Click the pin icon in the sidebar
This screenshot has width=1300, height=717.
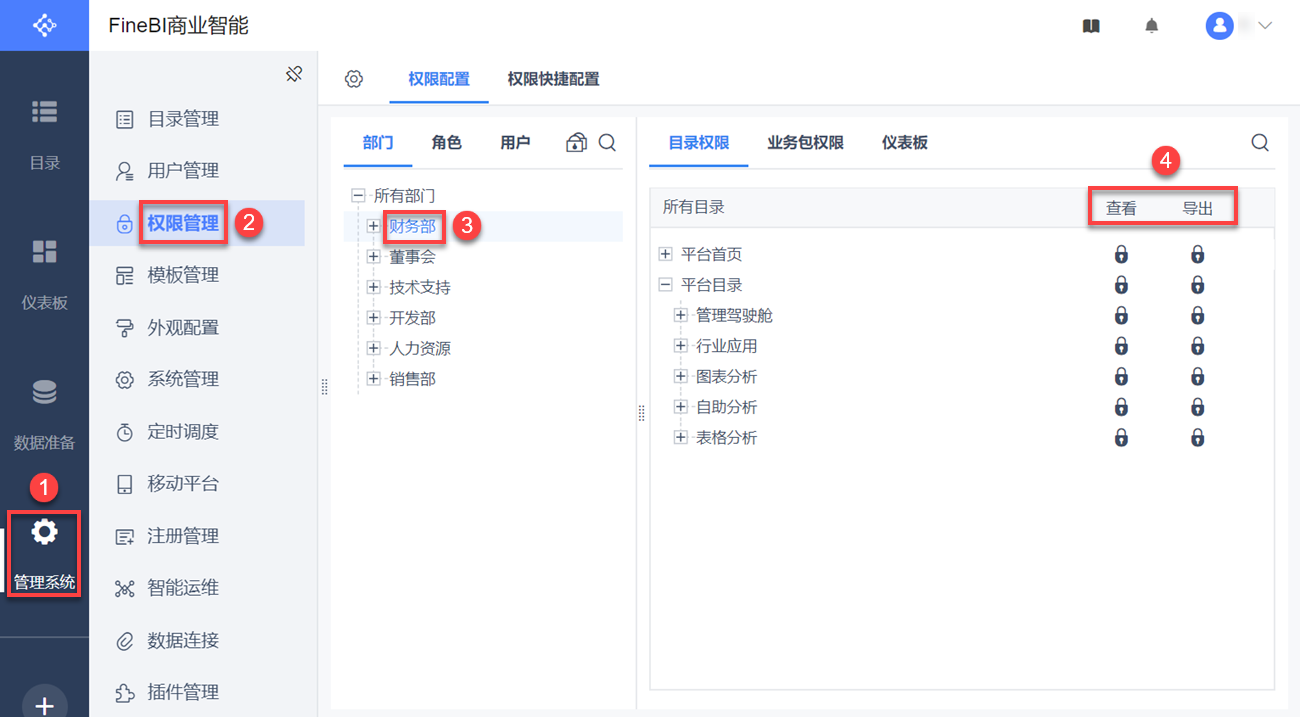[294, 74]
